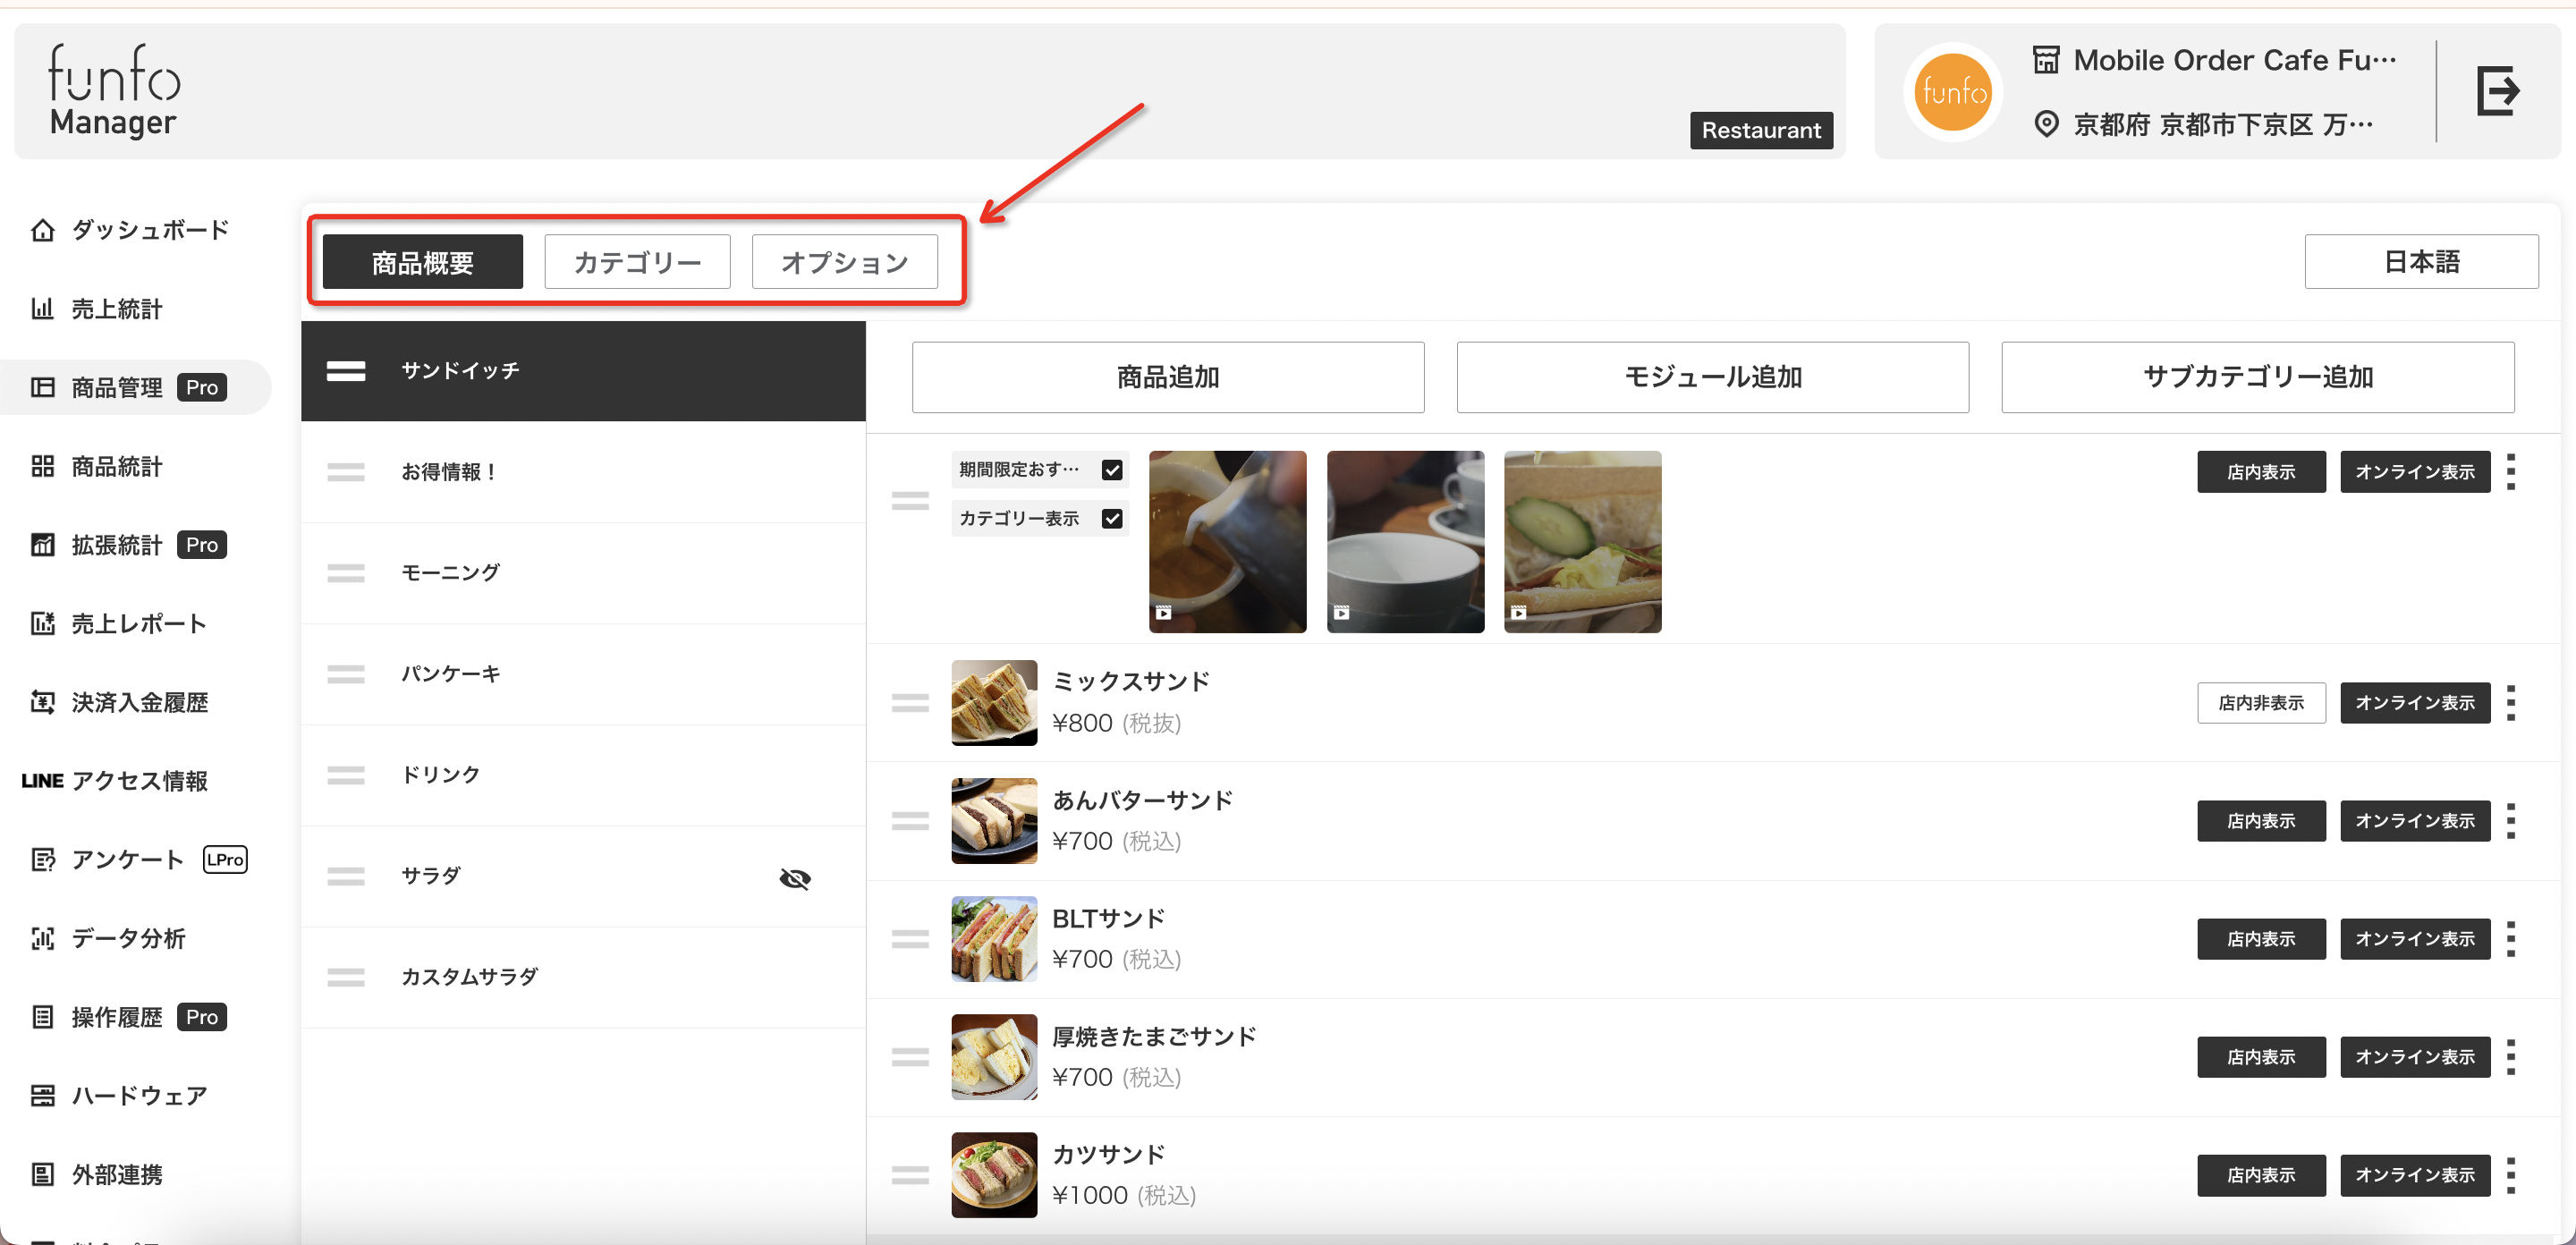This screenshot has height=1245, width=2576.
Task: Toggle オンライン表示 for カツサンド
Action: [x=2415, y=1175]
